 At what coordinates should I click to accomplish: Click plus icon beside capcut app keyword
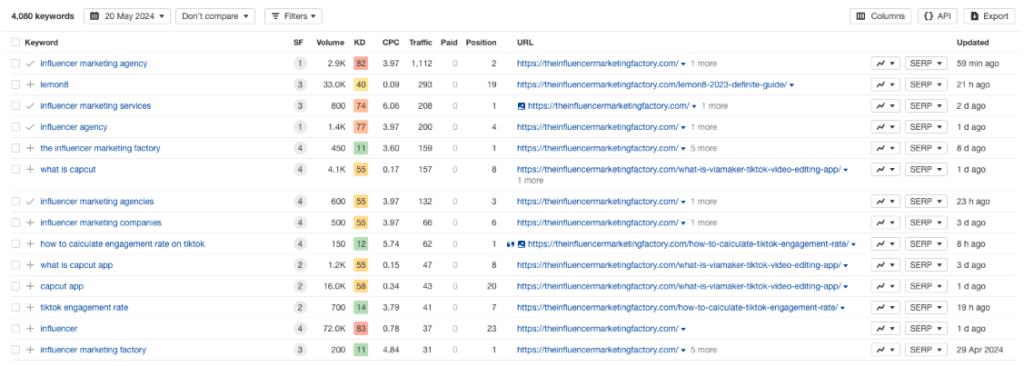pos(30,286)
